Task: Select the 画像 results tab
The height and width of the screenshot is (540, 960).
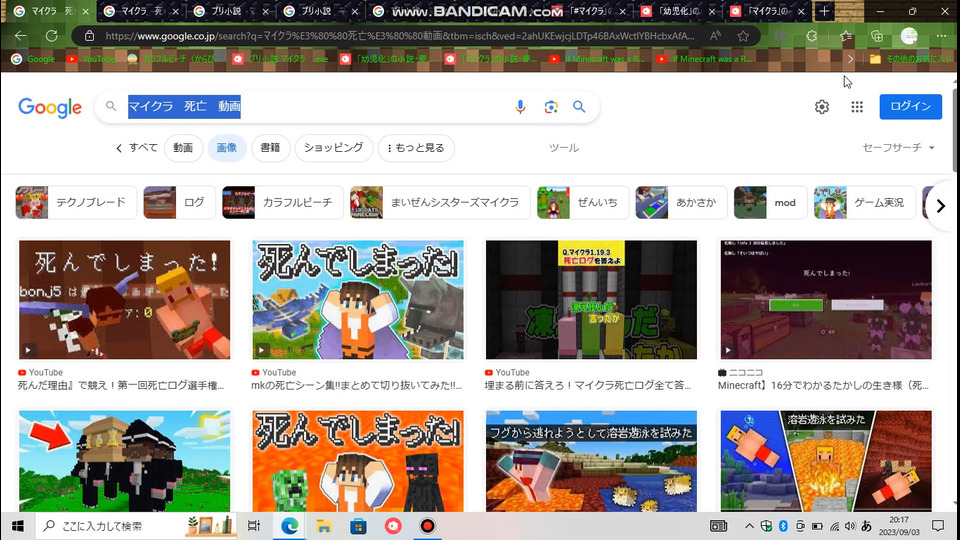Action: click(227, 148)
